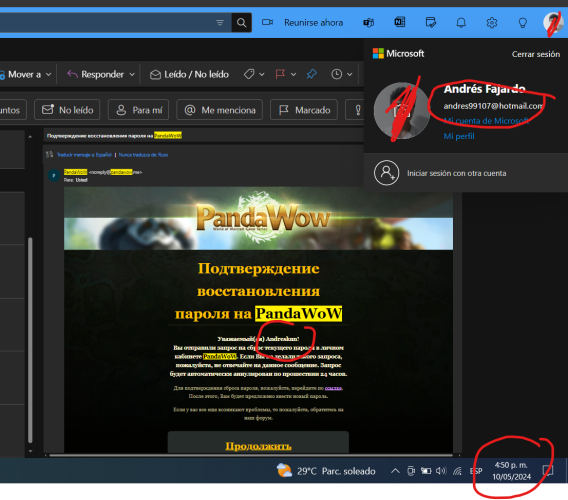Click the vertical scrollbar of message pane

[30, 340]
